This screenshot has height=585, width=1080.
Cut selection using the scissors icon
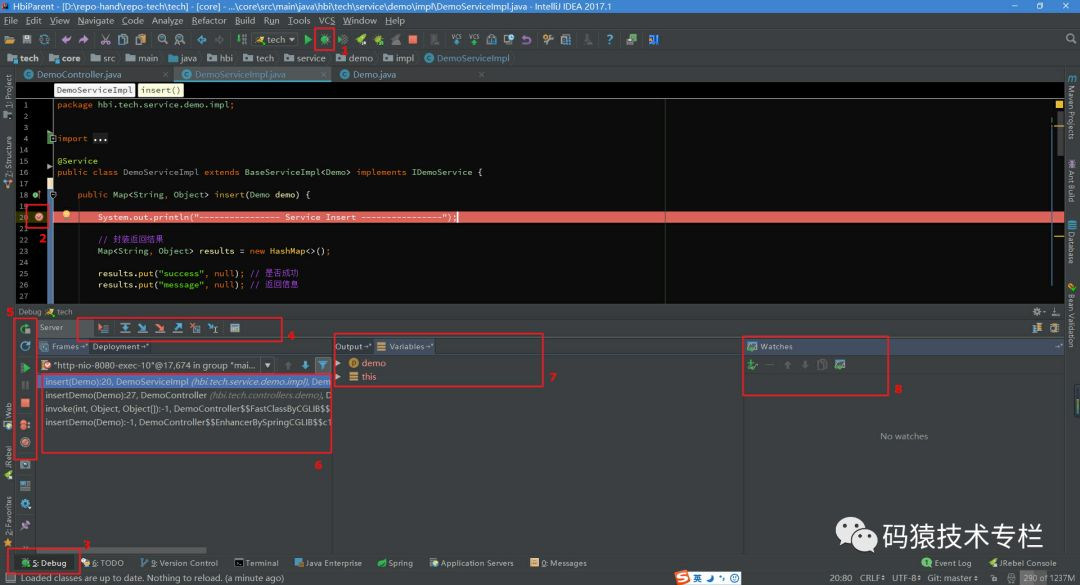click(105, 40)
